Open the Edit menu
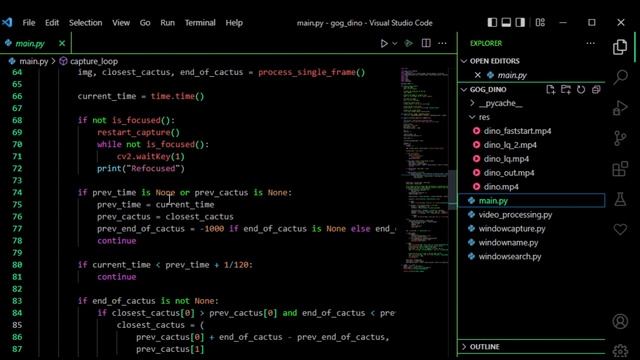Image resolution: width=640 pixels, height=360 pixels. [x=52, y=23]
